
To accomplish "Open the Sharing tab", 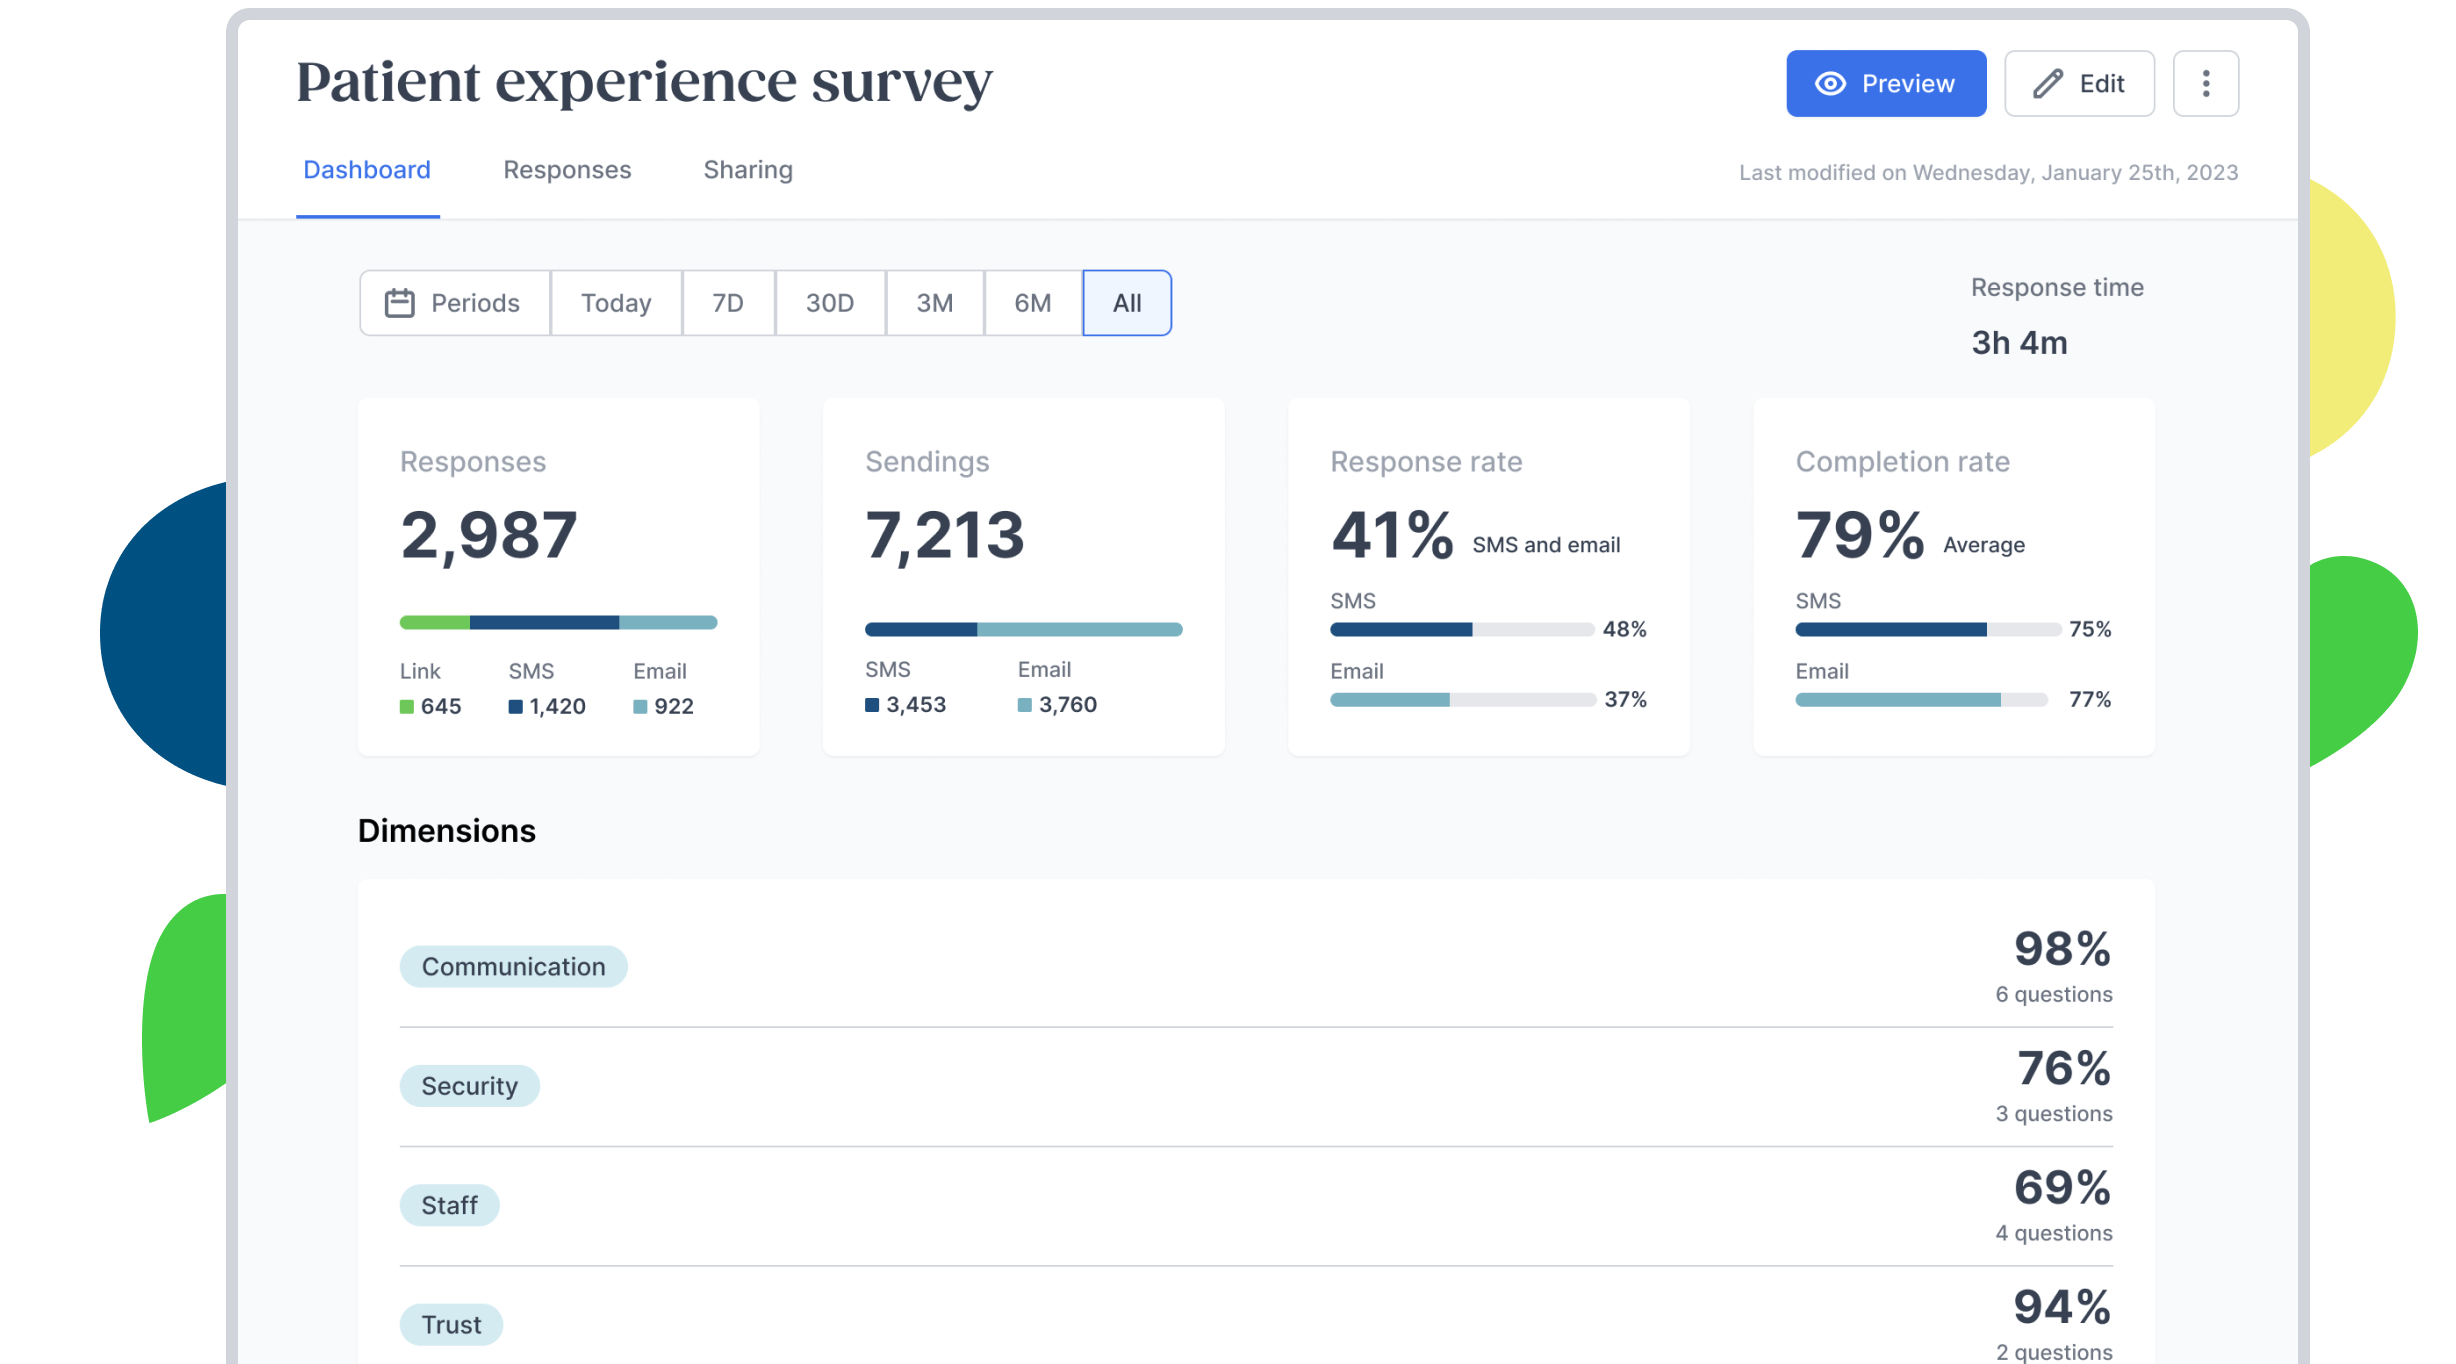I will pyautogui.click(x=747, y=170).
